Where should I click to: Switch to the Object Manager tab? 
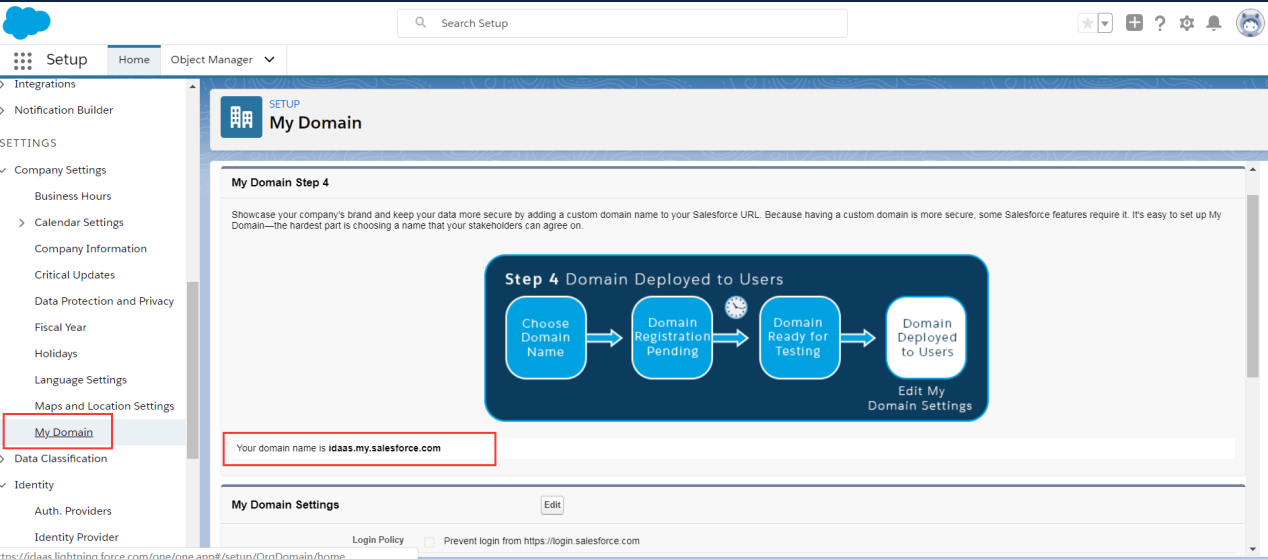211,60
